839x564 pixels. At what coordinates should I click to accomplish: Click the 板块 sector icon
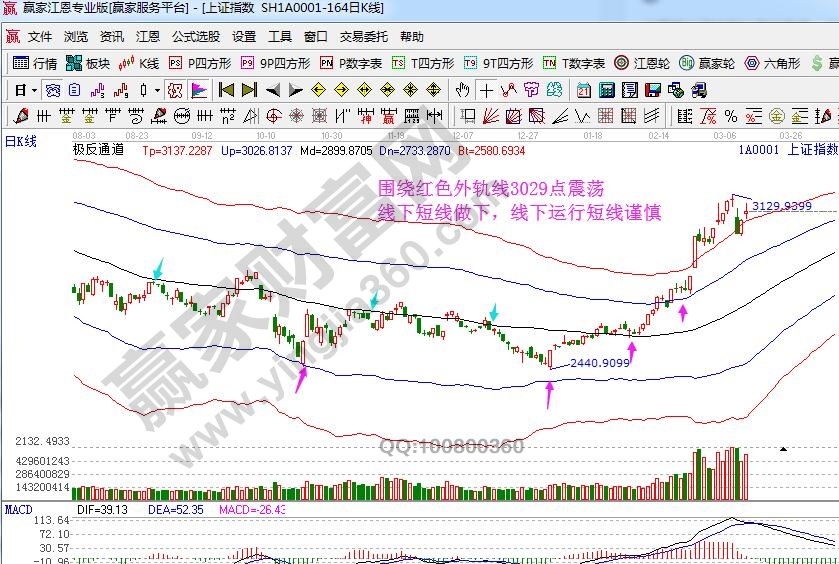click(87, 63)
